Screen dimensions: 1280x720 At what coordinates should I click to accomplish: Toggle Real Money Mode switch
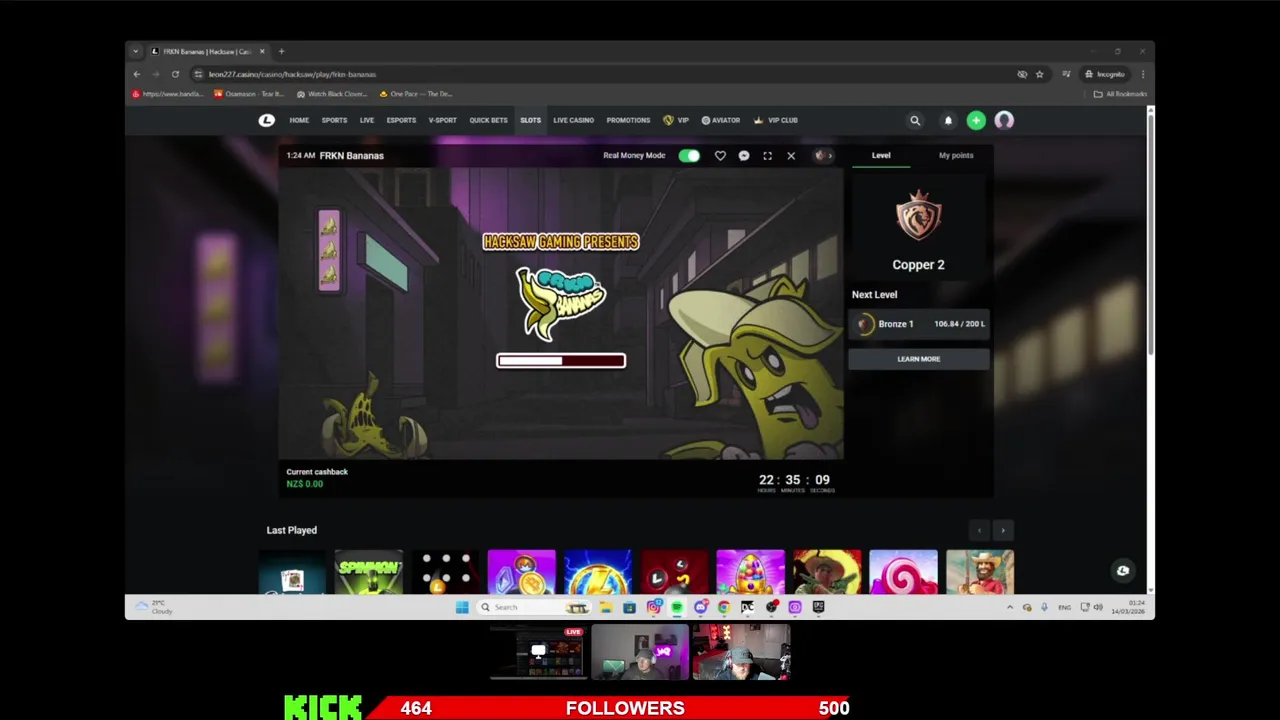[689, 155]
